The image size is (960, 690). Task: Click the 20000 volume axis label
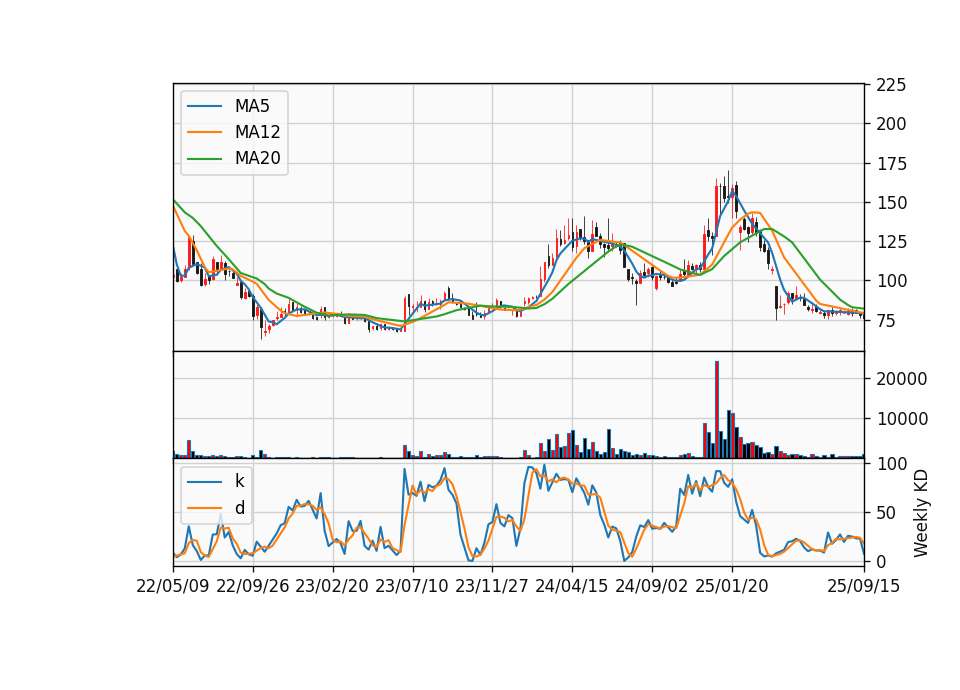point(902,379)
